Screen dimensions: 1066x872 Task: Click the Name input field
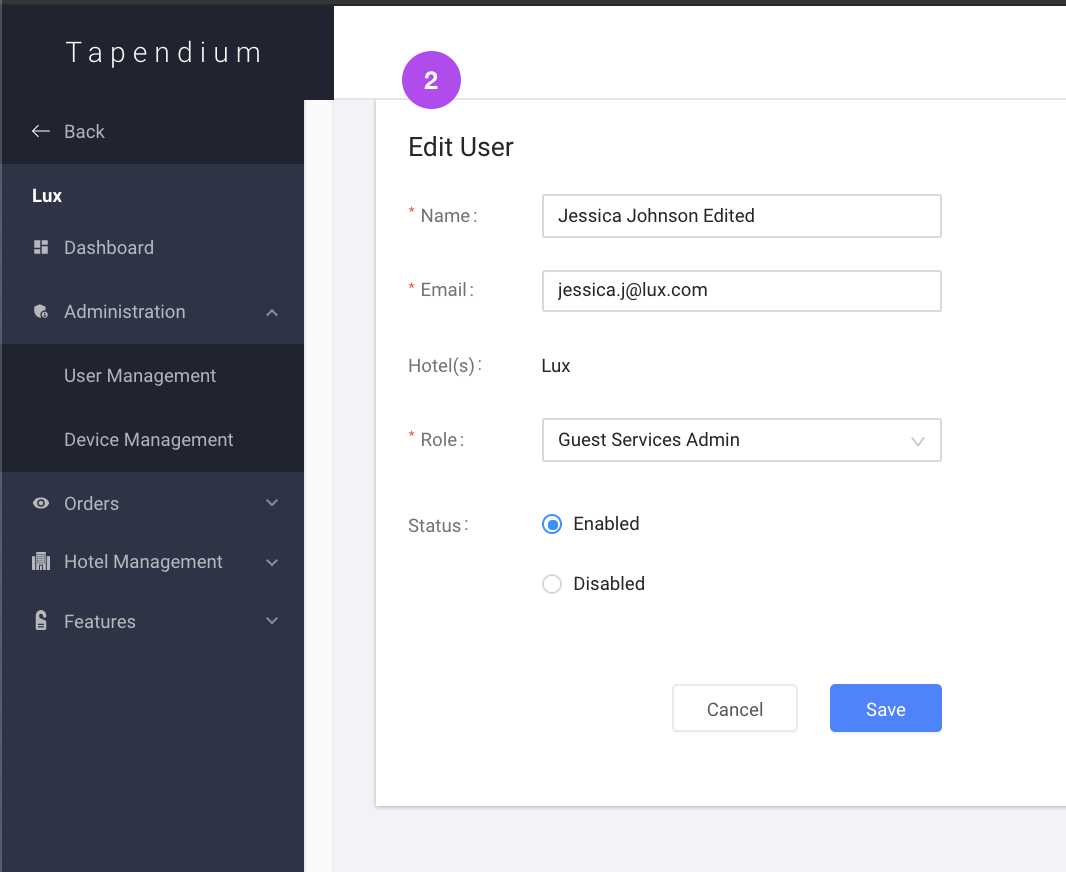(741, 216)
